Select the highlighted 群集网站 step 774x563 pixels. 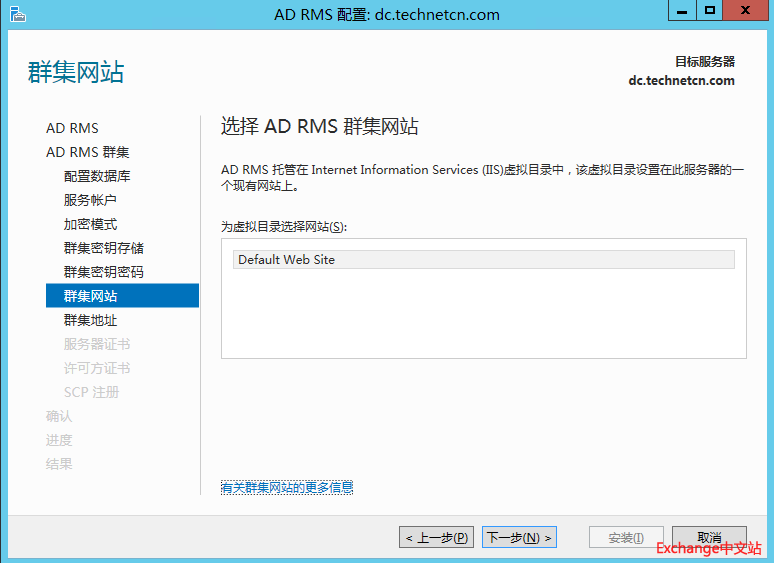tap(91, 296)
